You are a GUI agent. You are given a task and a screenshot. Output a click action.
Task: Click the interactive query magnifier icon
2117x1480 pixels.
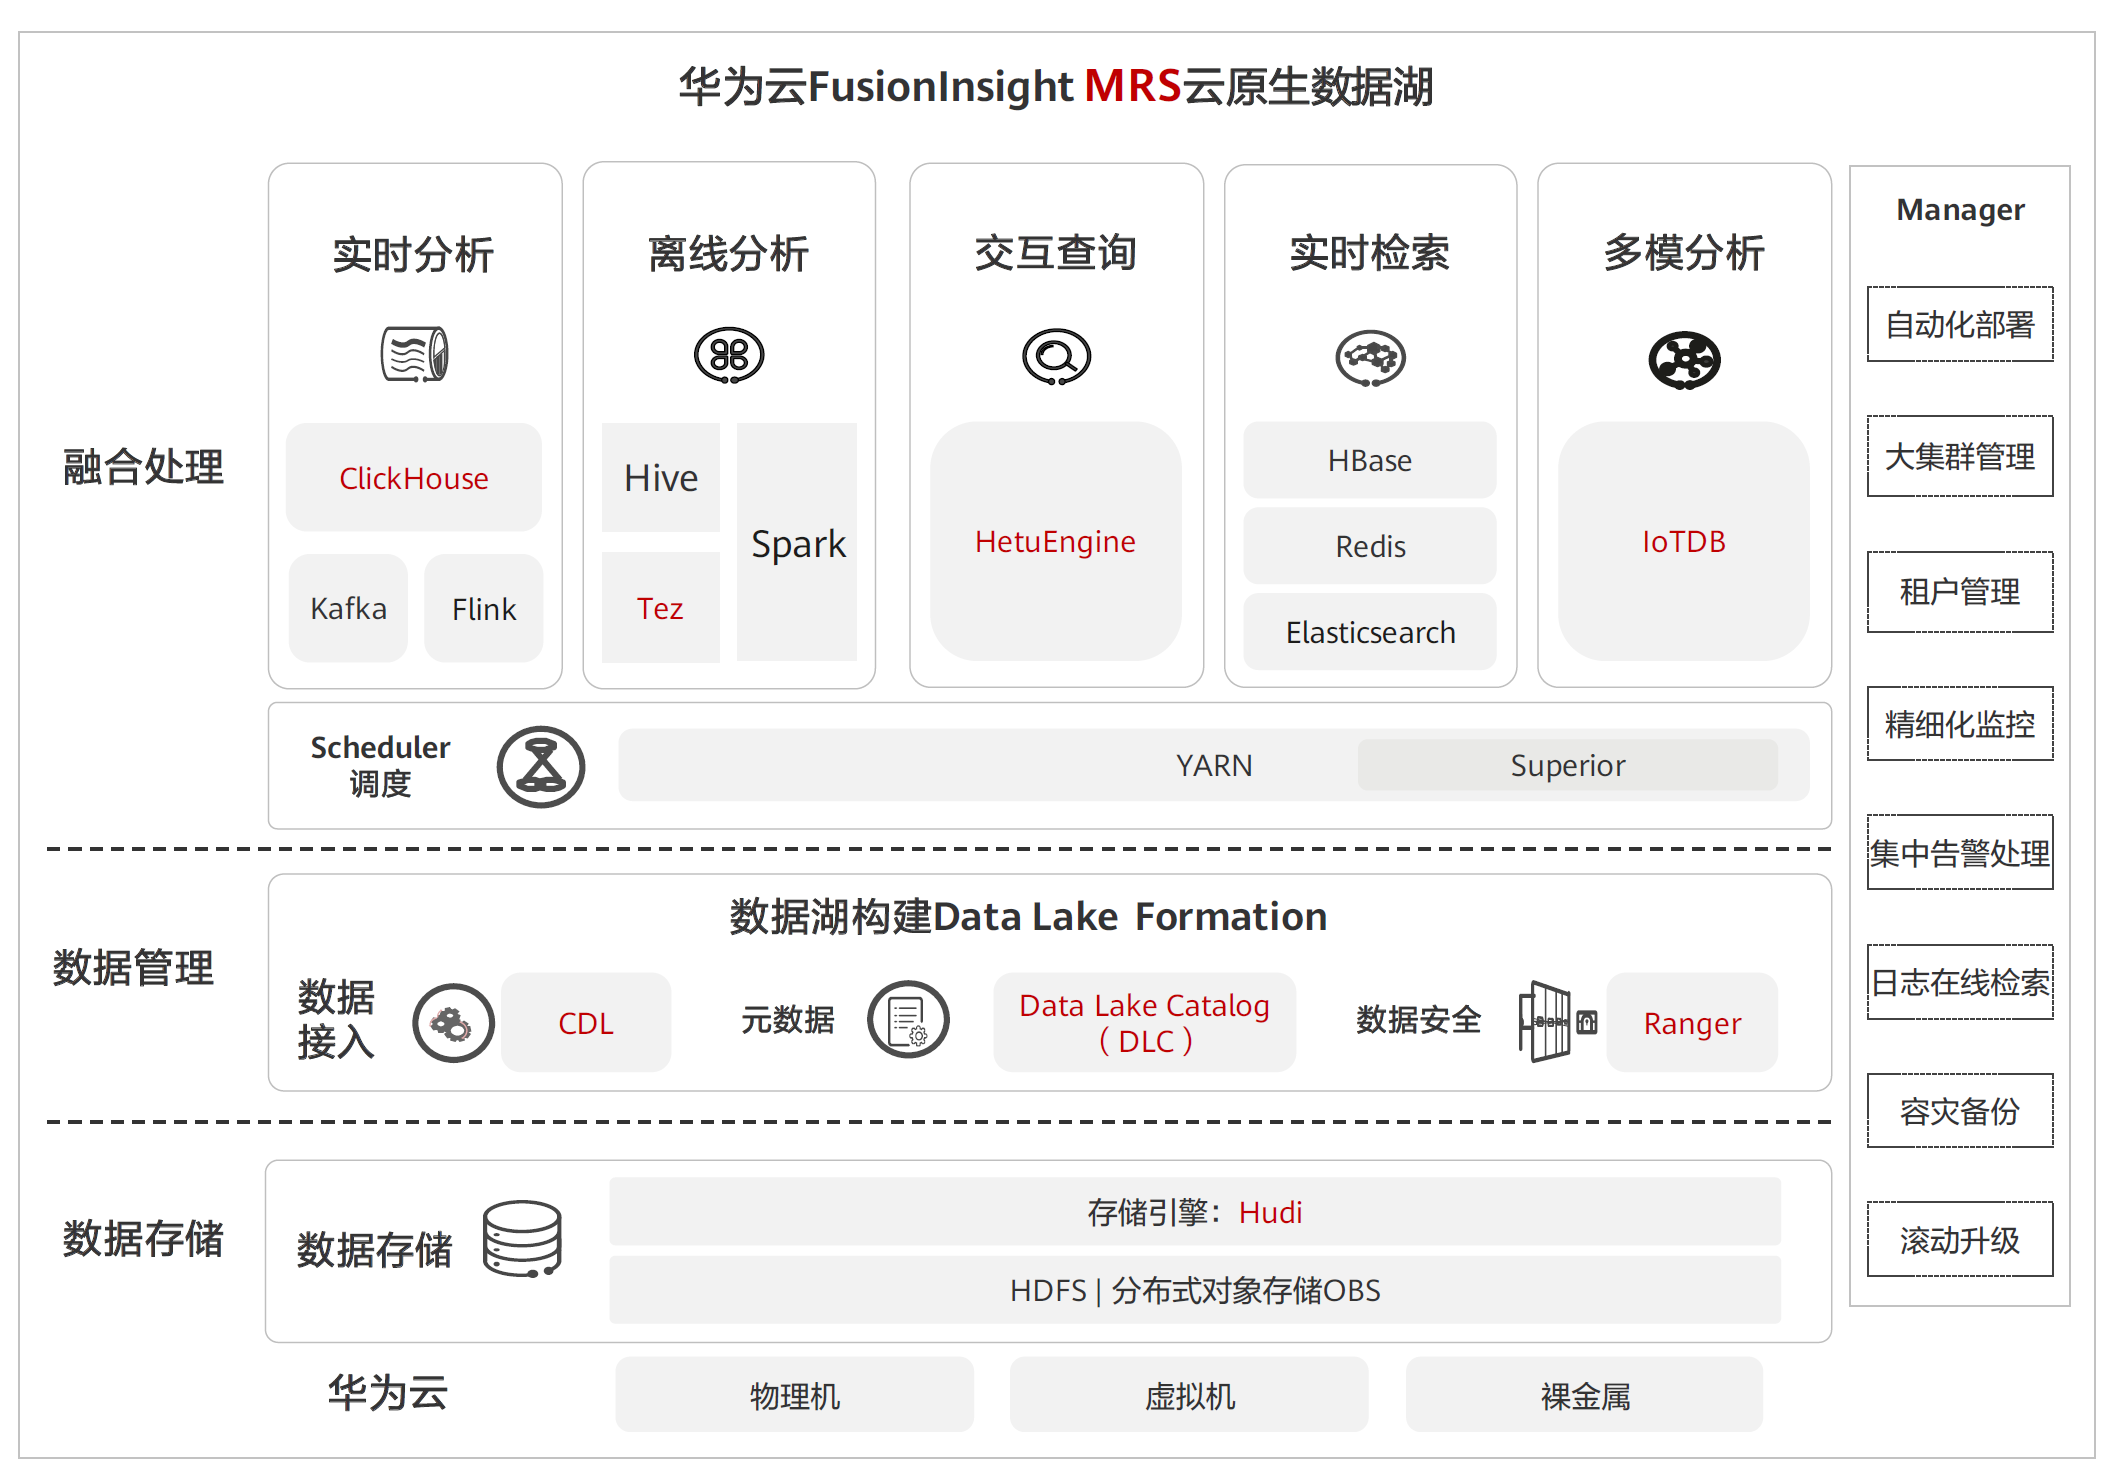click(1056, 357)
